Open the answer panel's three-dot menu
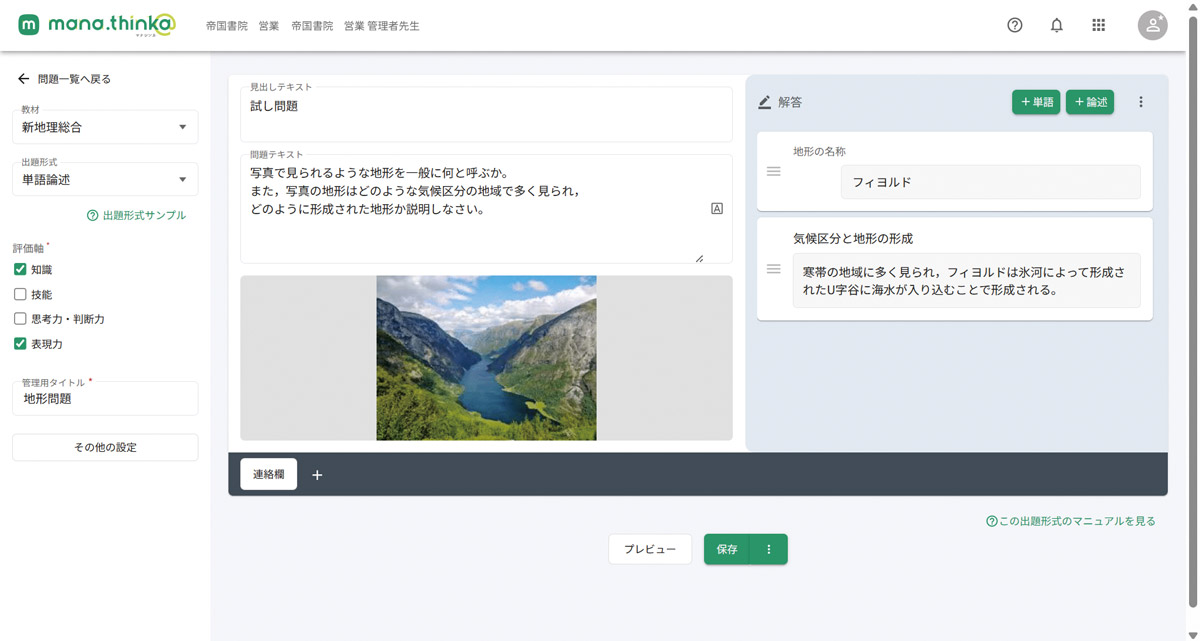Screen dimensions: 1200x641 tap(1141, 102)
